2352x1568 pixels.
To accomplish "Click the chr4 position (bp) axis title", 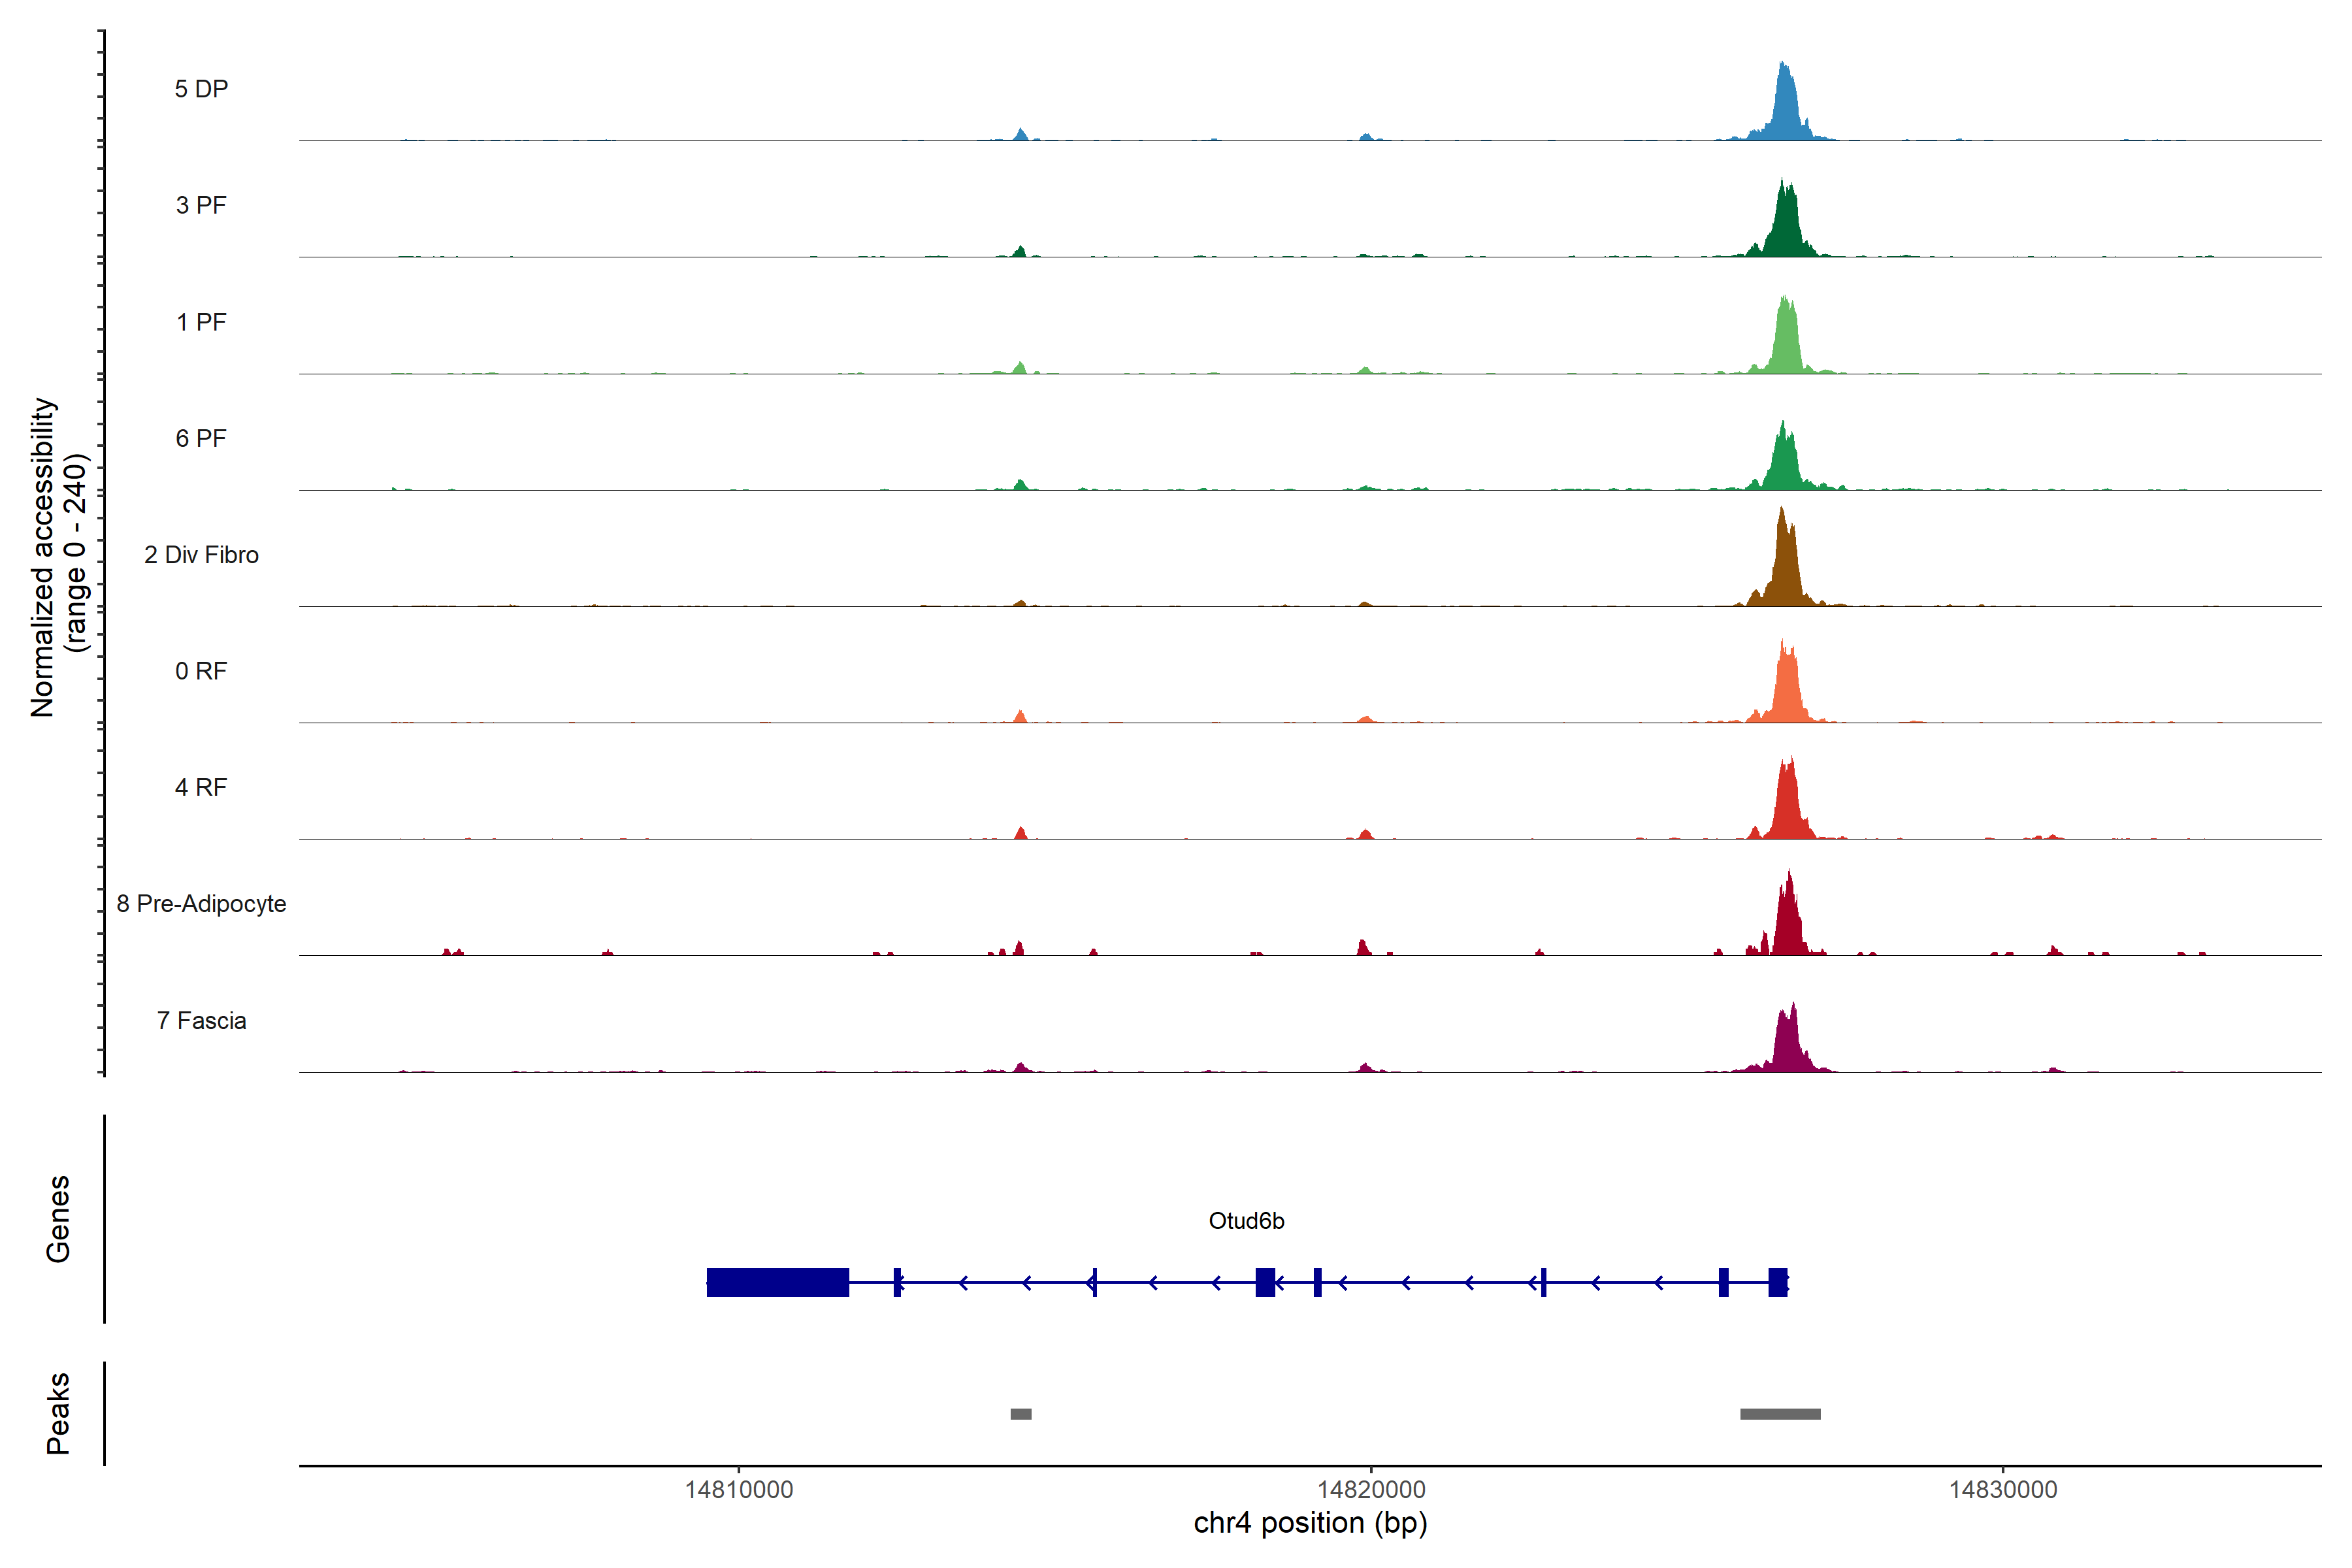I will tap(1310, 1523).
